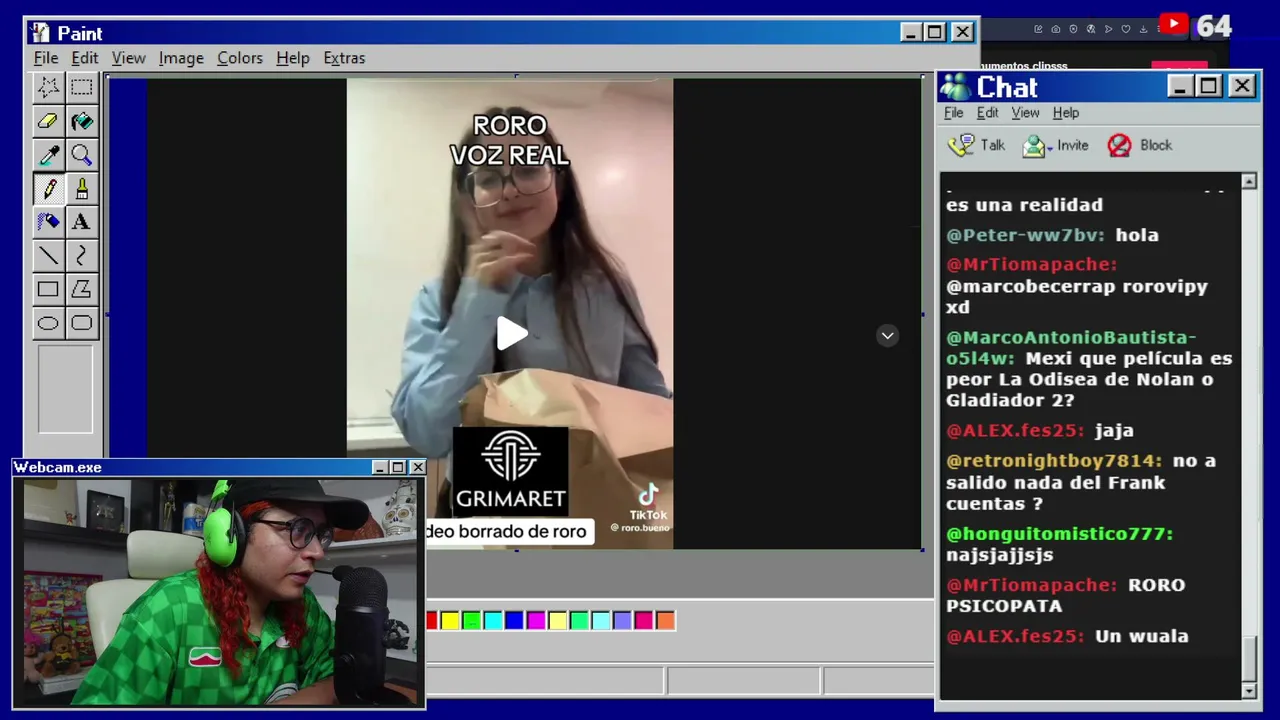Select the Curve tool
Image resolution: width=1280 pixels, height=720 pixels.
[x=81, y=256]
